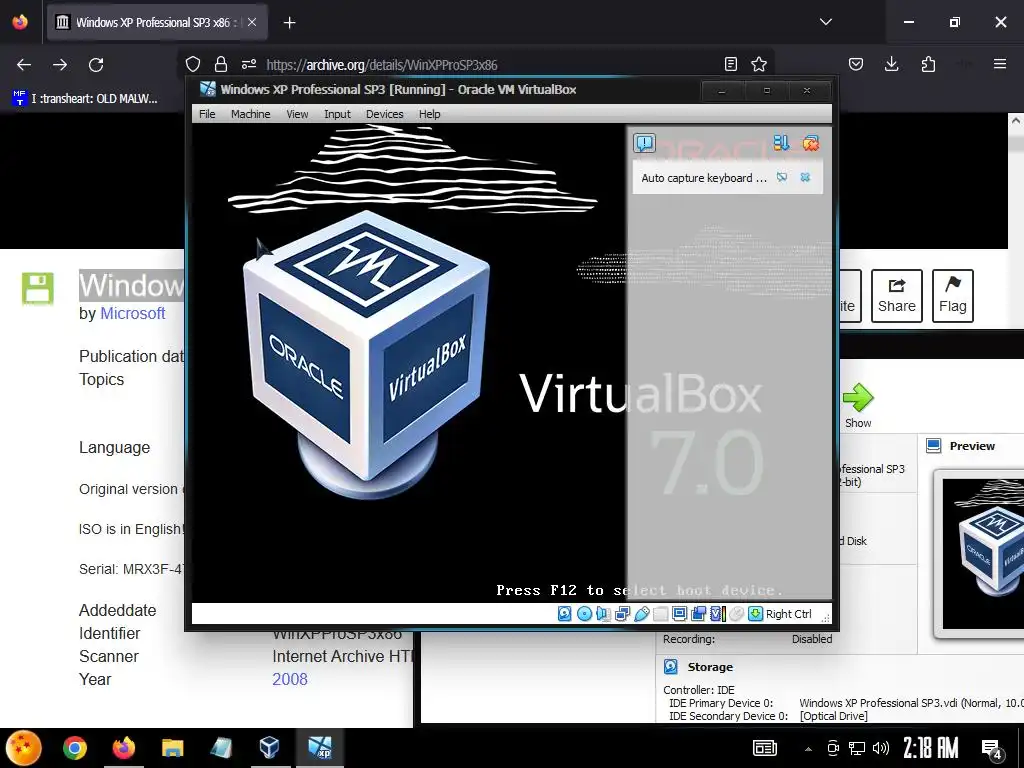Viewport: 1024px width, 768px height.
Task: Open a new tab with the plus button
Action: (x=289, y=23)
